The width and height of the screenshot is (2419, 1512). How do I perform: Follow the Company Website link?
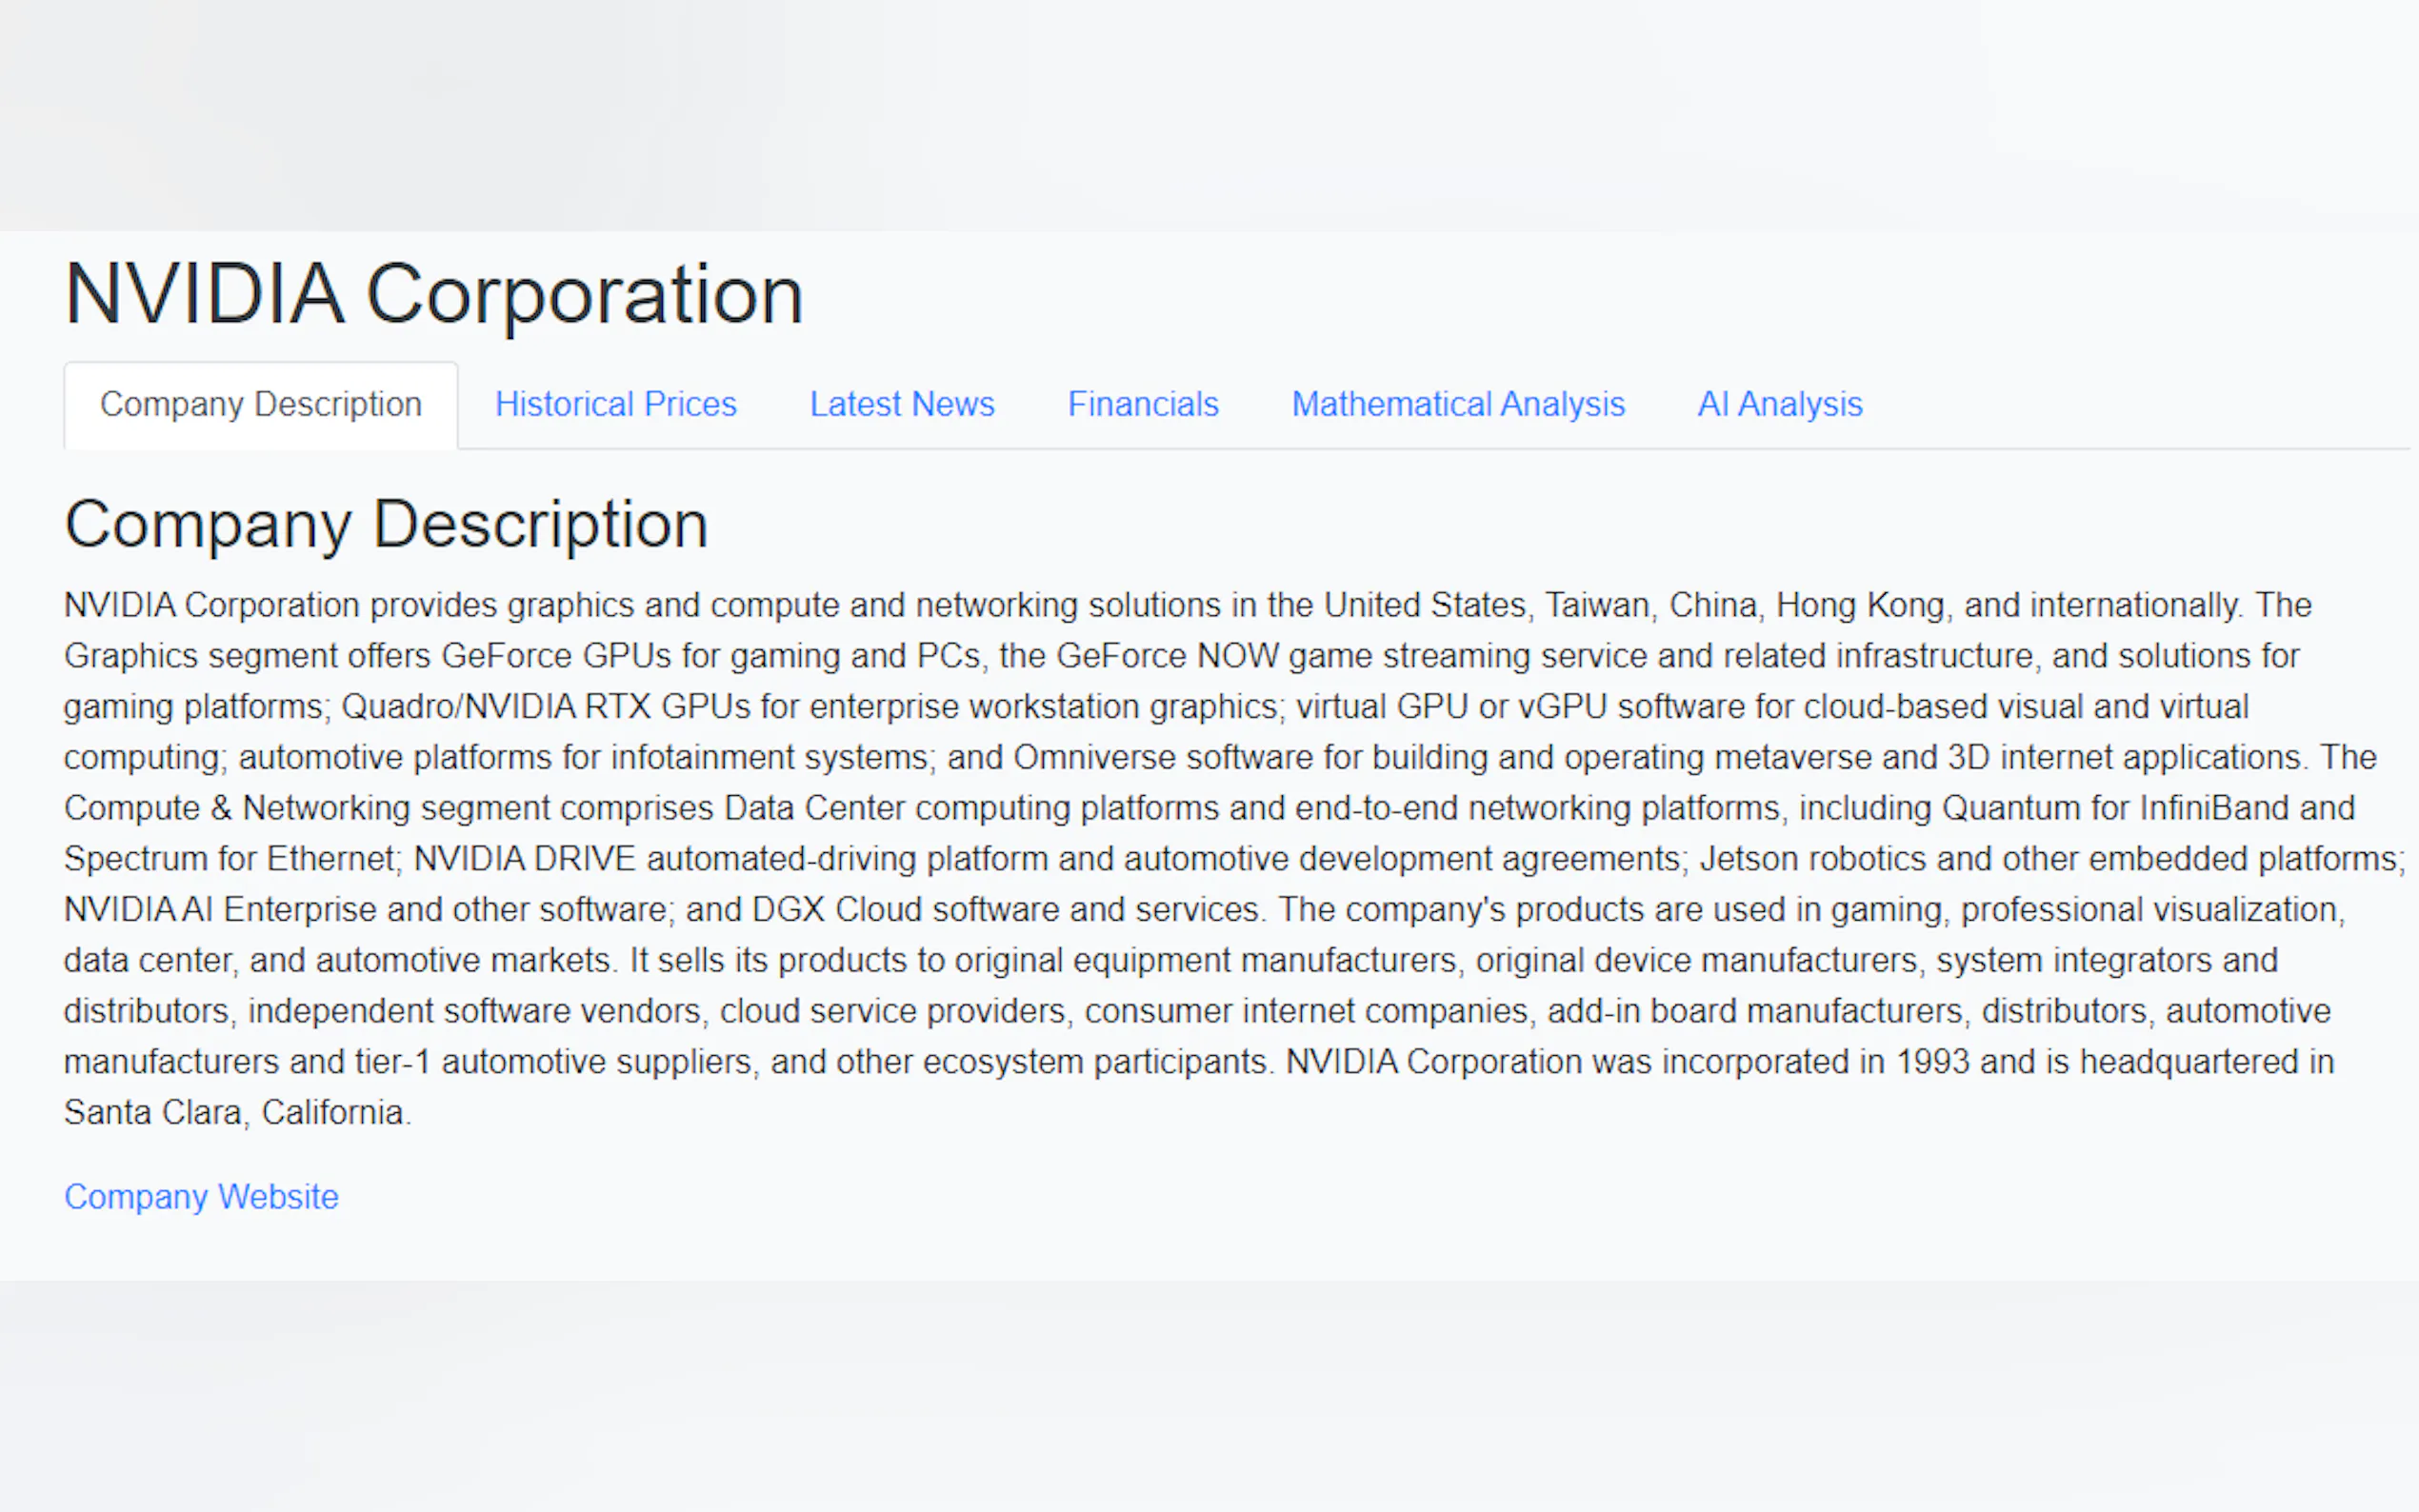click(x=201, y=1196)
